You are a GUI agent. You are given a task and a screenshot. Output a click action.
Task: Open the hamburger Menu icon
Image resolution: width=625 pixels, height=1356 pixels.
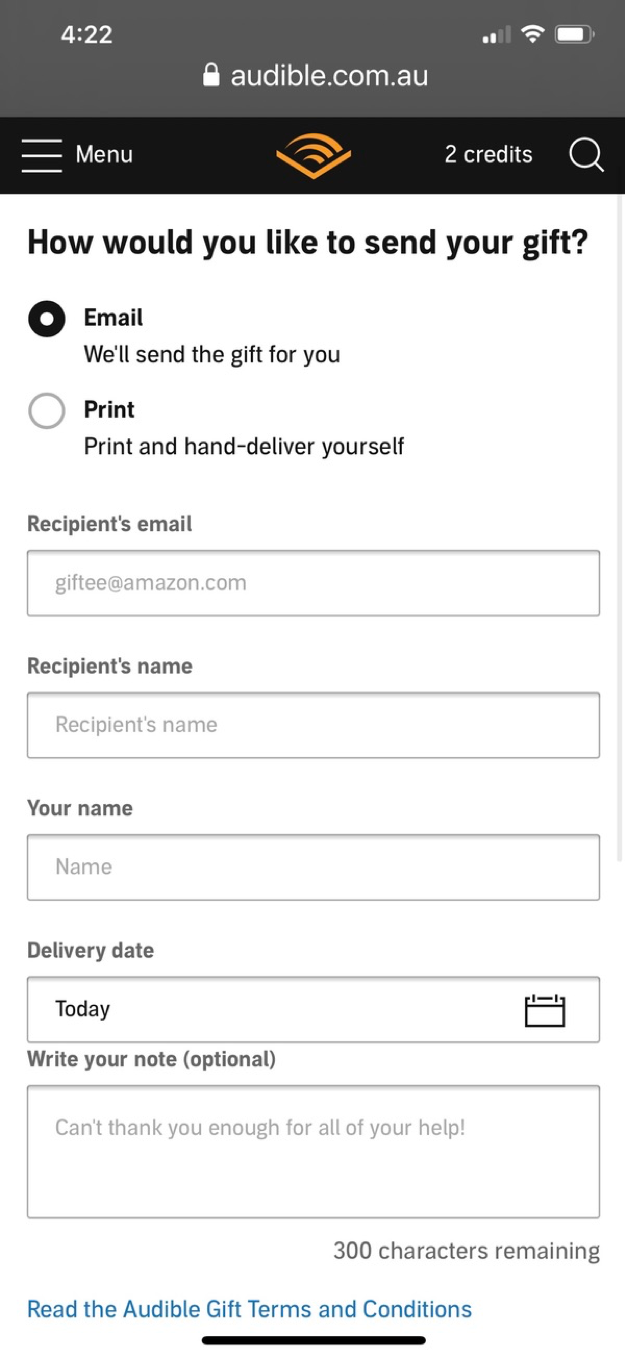pyautogui.click(x=42, y=155)
